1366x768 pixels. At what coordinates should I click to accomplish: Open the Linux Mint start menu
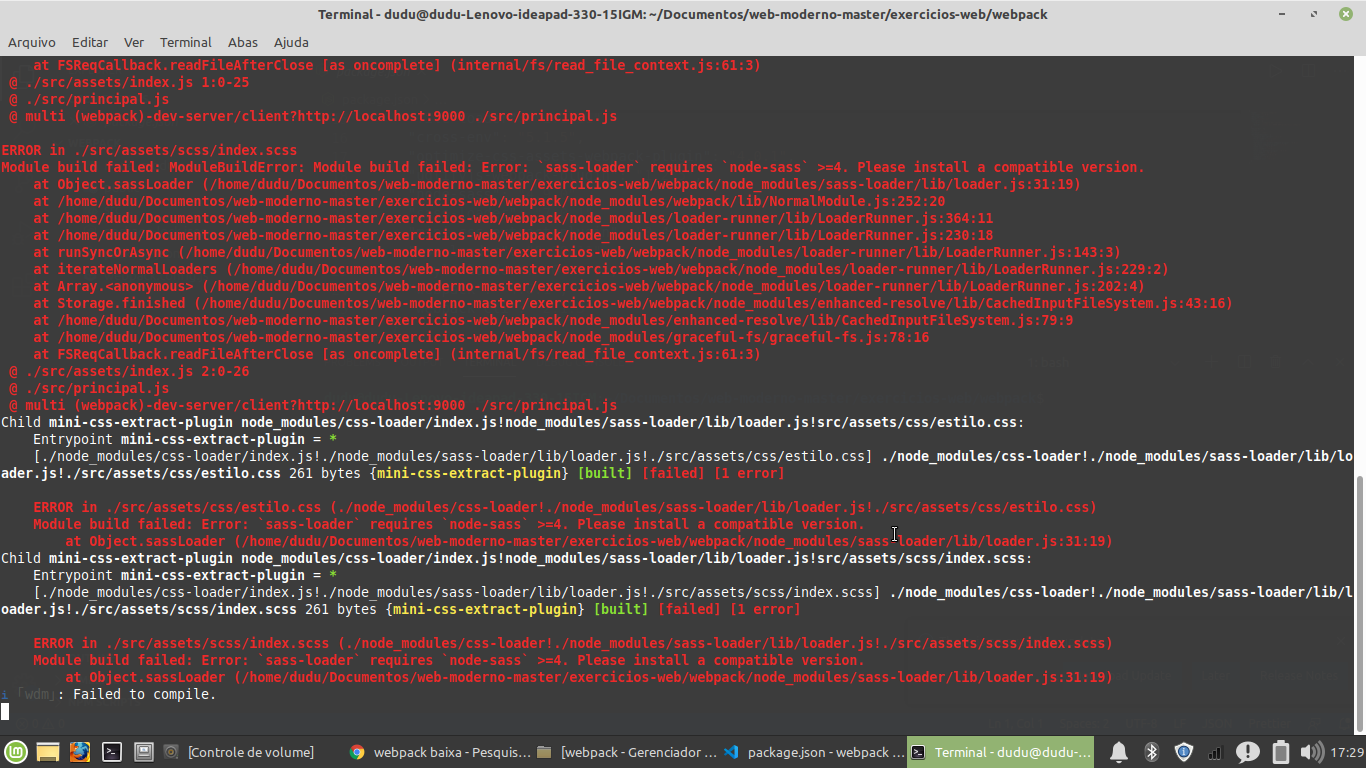pos(16,752)
